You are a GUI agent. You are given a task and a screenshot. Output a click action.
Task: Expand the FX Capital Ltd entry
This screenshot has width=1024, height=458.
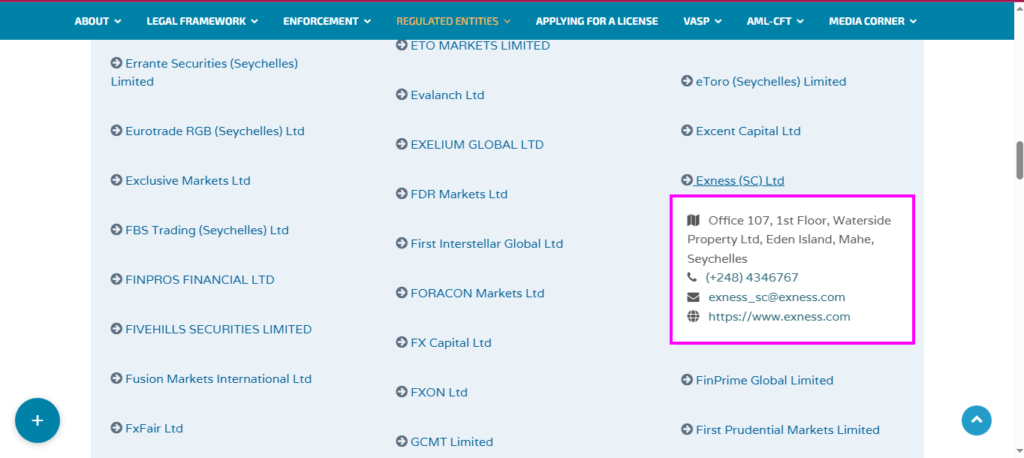[450, 343]
